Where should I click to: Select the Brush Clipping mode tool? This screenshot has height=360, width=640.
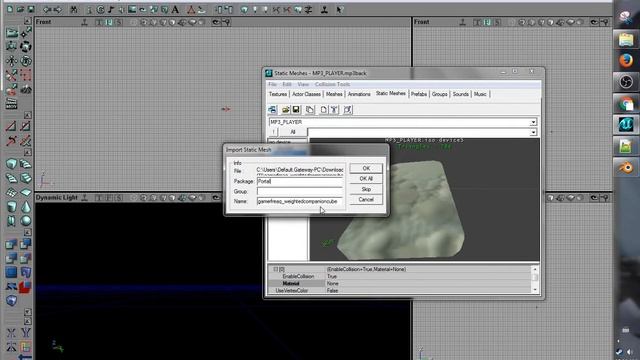click(x=11, y=75)
